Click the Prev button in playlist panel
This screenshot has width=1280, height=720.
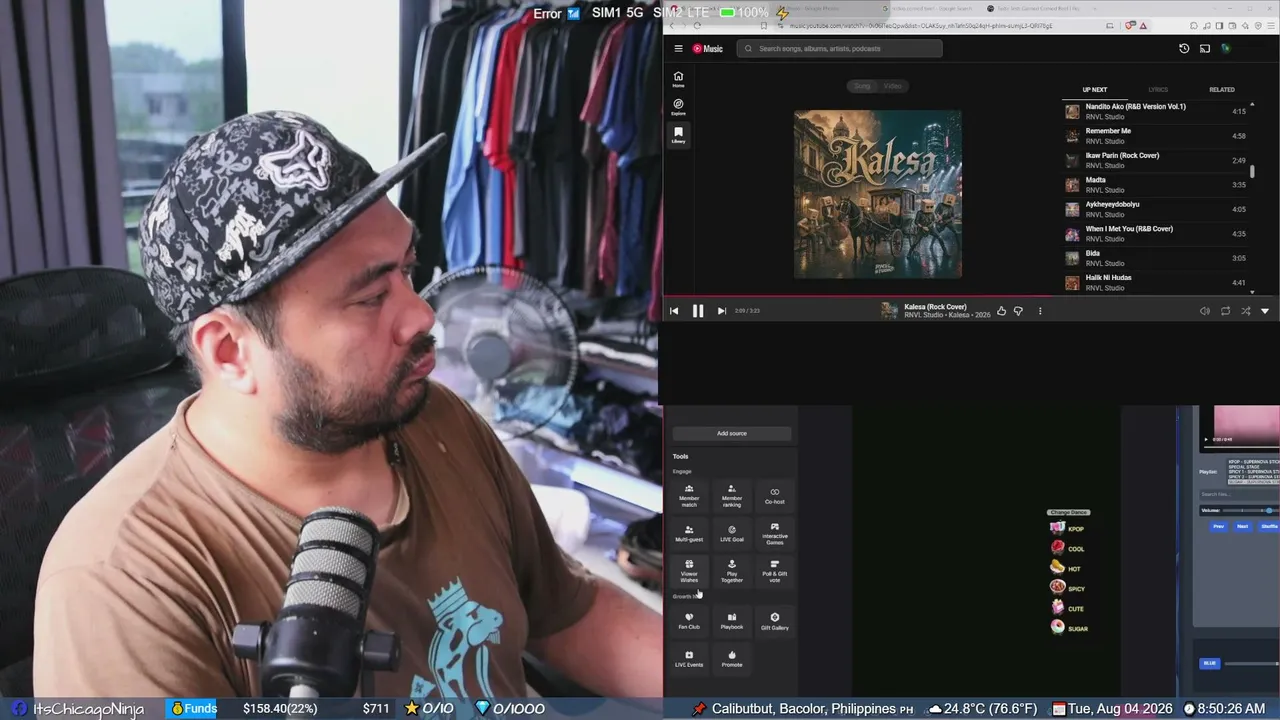pyautogui.click(x=1218, y=526)
